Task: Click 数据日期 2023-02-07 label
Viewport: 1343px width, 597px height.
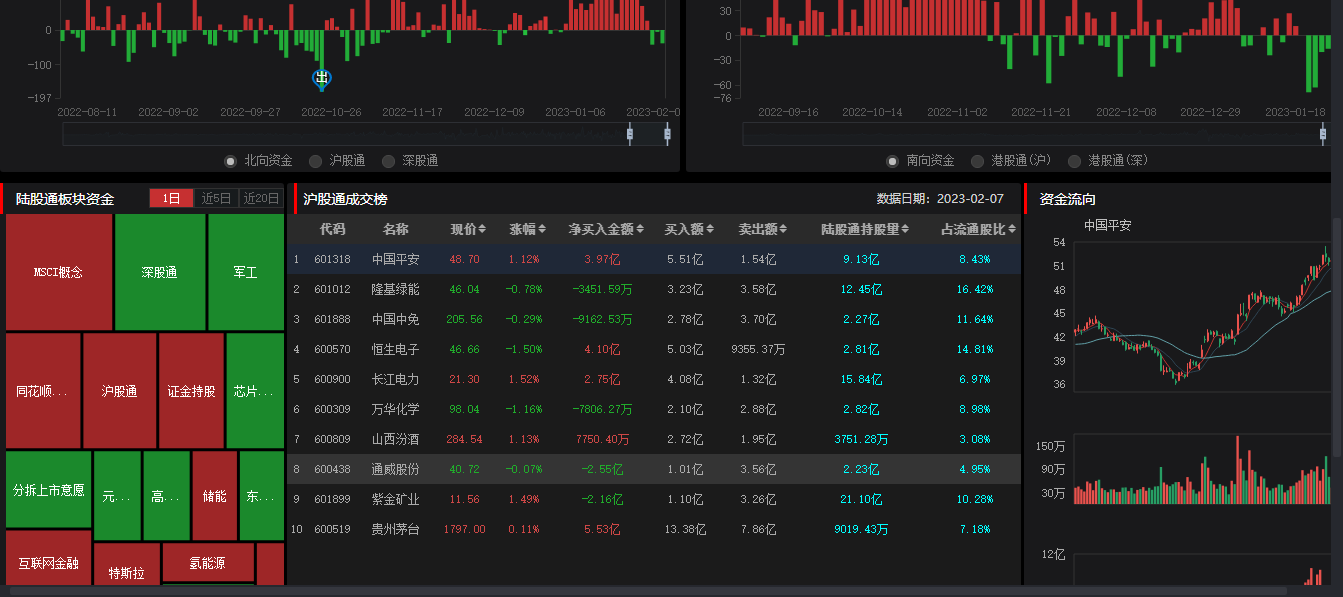Action: pos(940,198)
